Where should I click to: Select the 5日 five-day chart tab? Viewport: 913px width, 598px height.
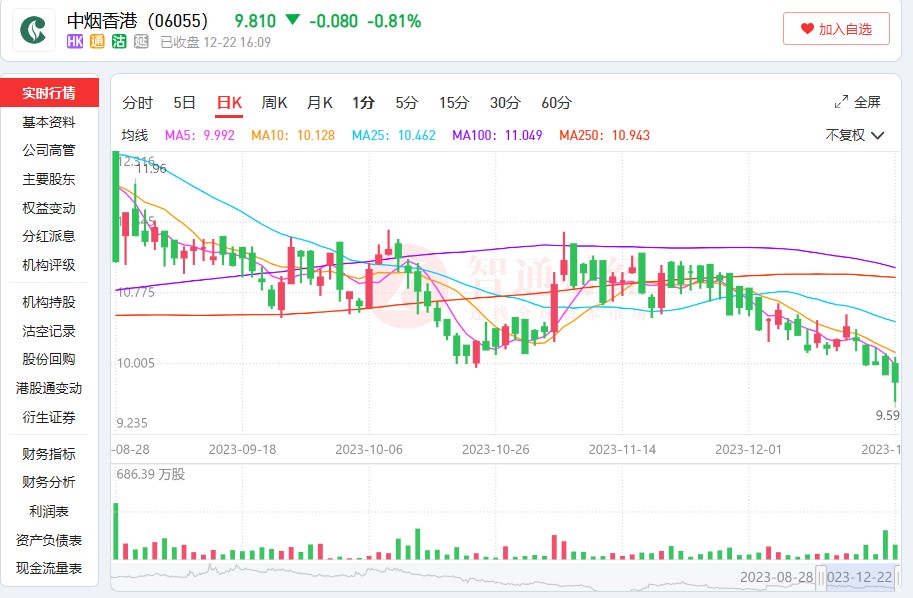pyautogui.click(x=184, y=102)
